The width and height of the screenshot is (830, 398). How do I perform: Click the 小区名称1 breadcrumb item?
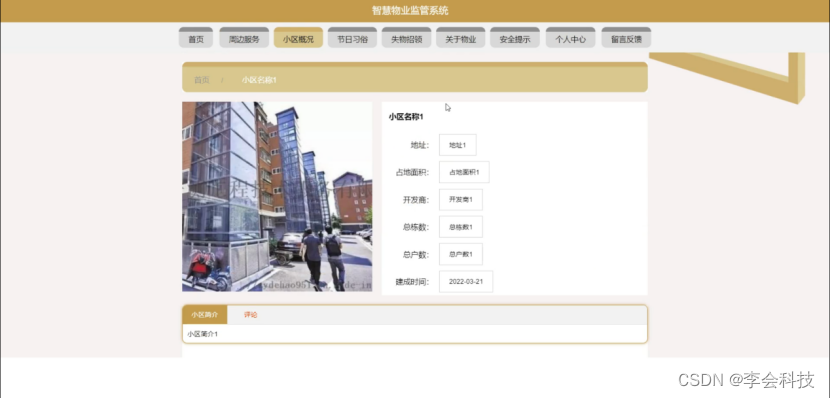[x=259, y=80]
